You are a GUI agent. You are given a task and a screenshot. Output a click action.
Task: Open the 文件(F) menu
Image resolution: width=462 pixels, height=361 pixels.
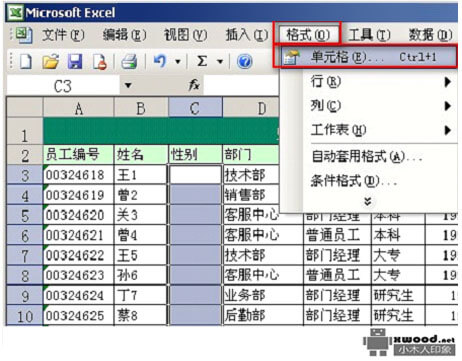tap(63, 35)
